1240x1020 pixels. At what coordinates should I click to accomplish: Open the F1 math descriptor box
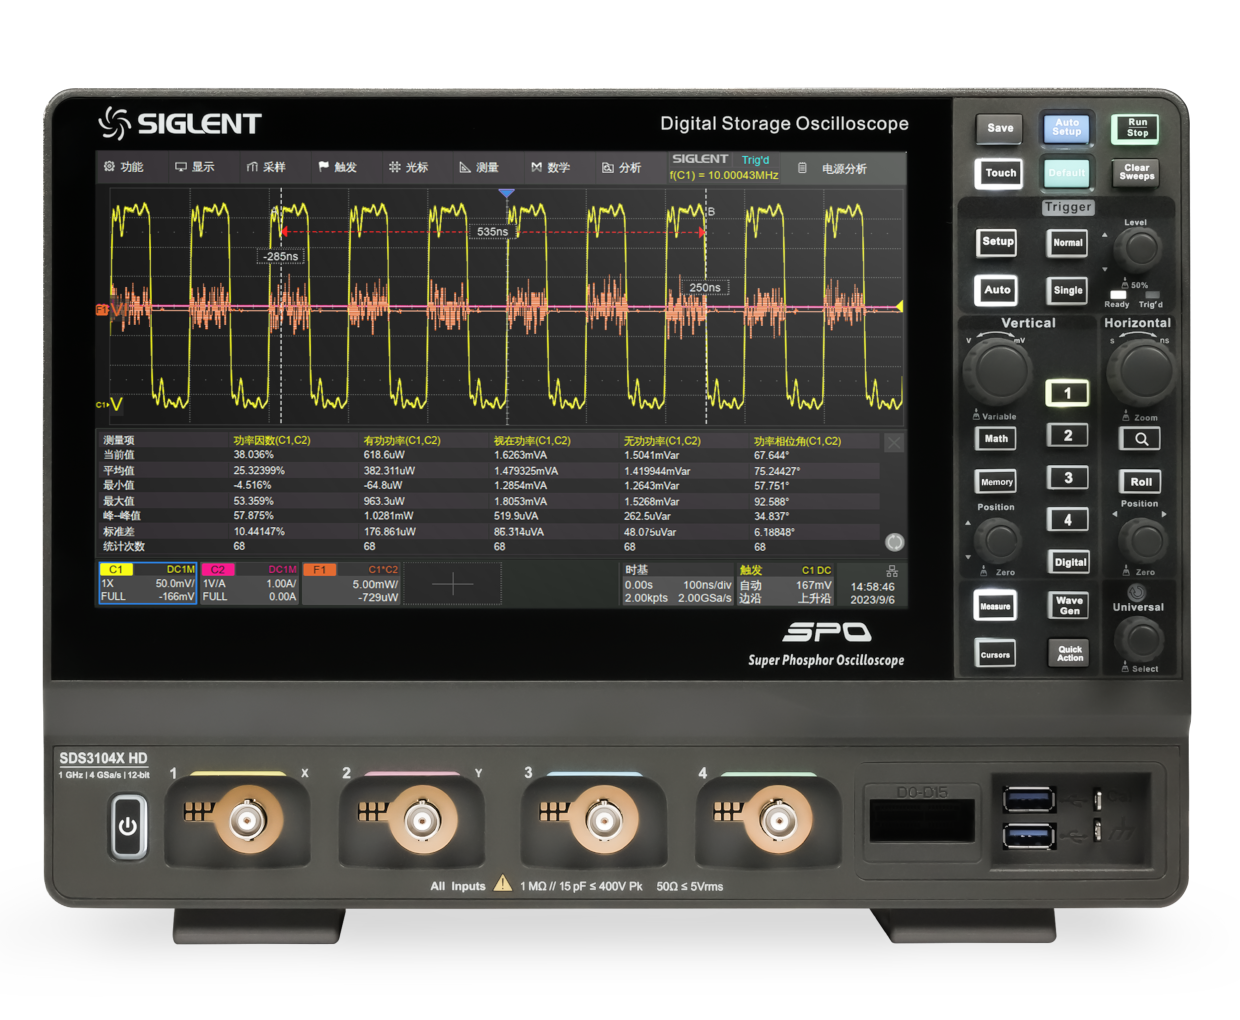coord(351,583)
